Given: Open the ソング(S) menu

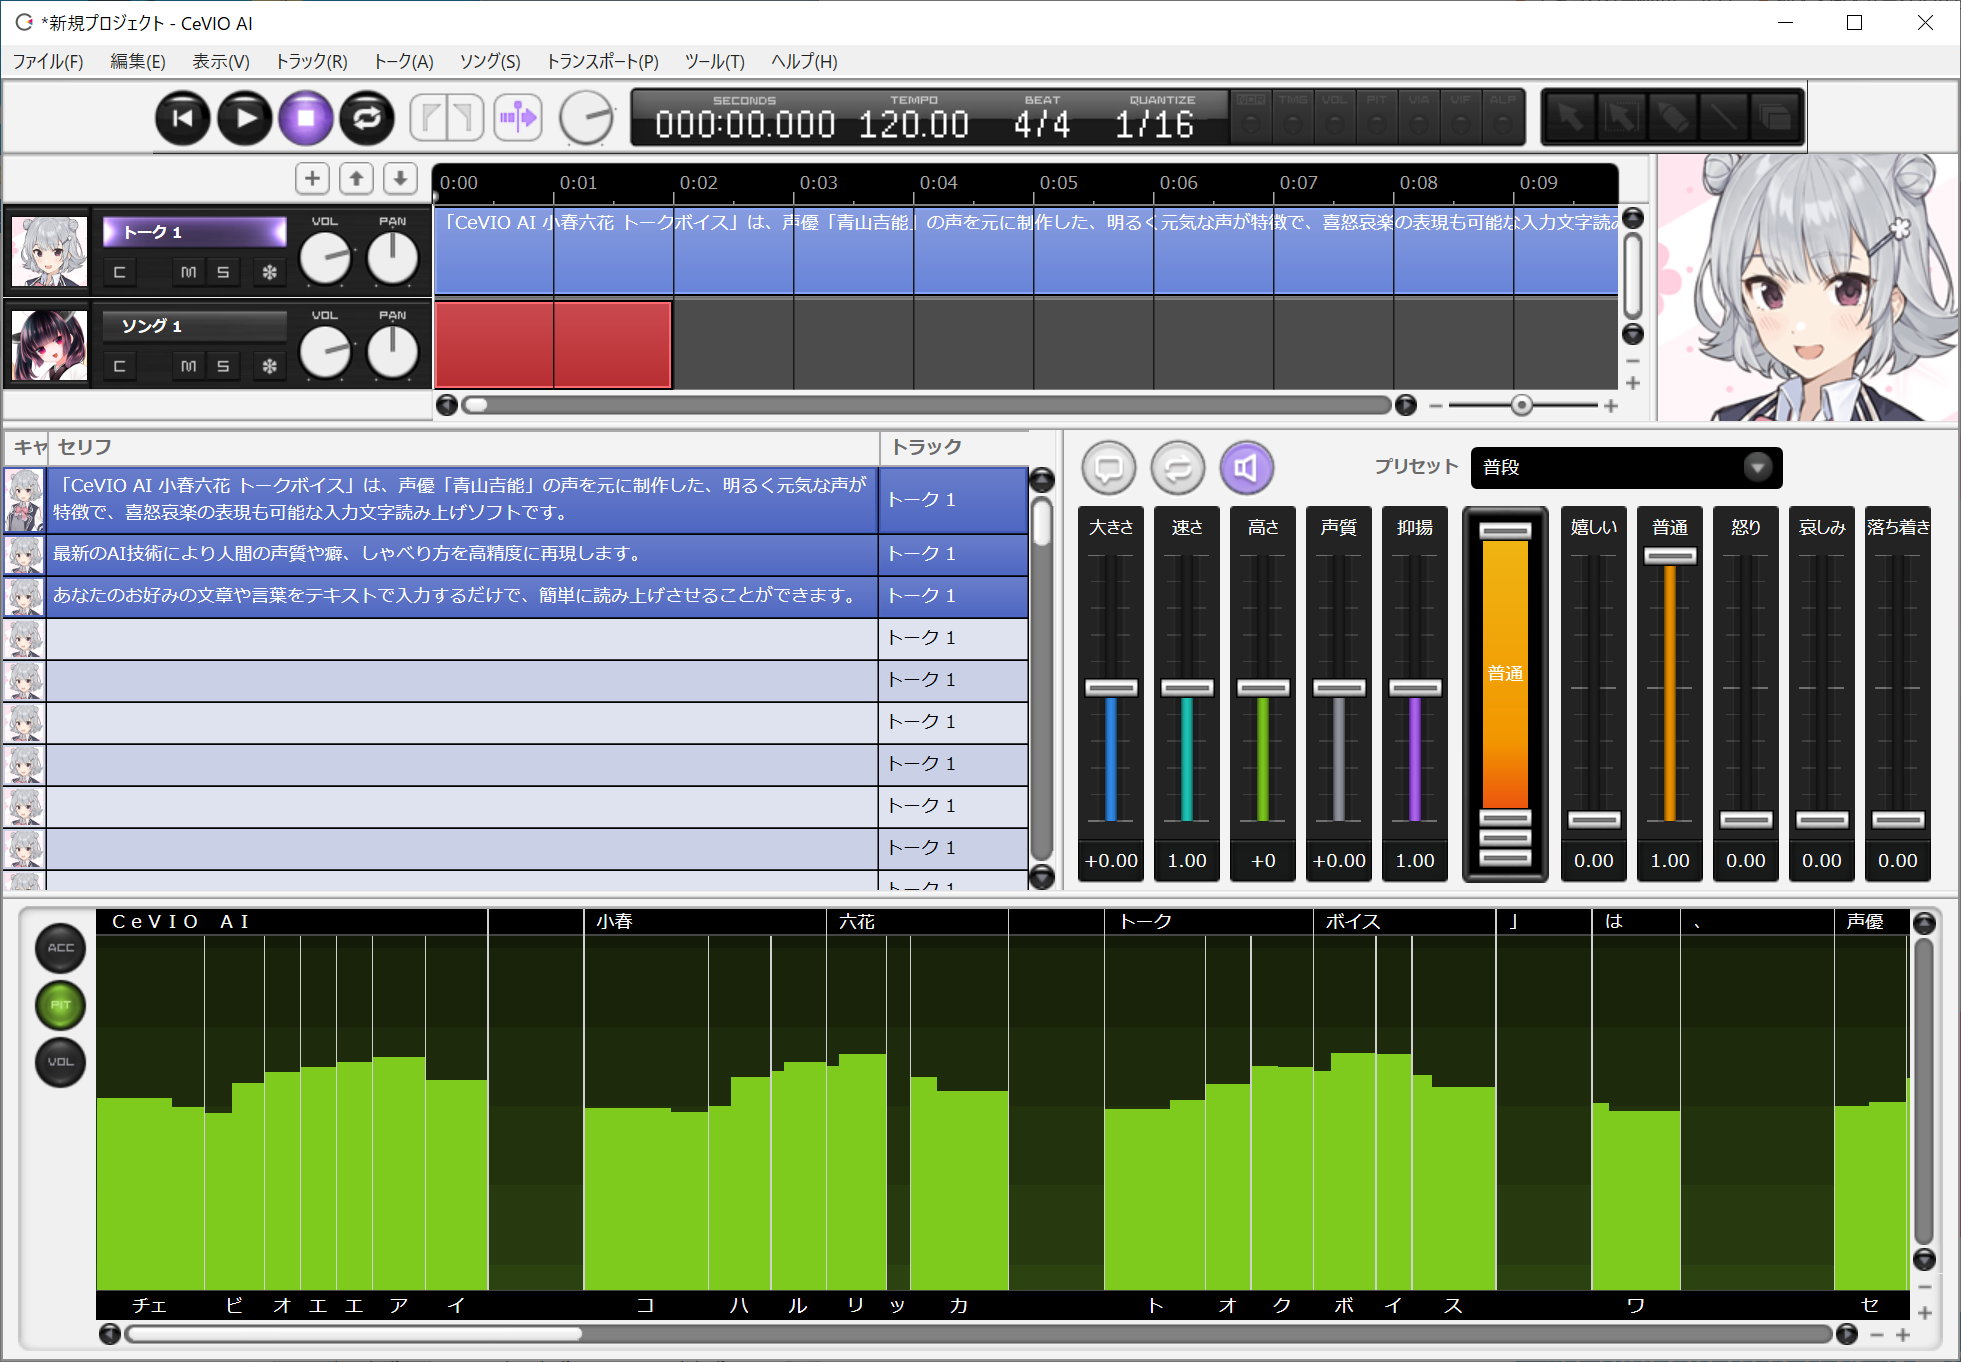Looking at the screenshot, I should click(490, 62).
